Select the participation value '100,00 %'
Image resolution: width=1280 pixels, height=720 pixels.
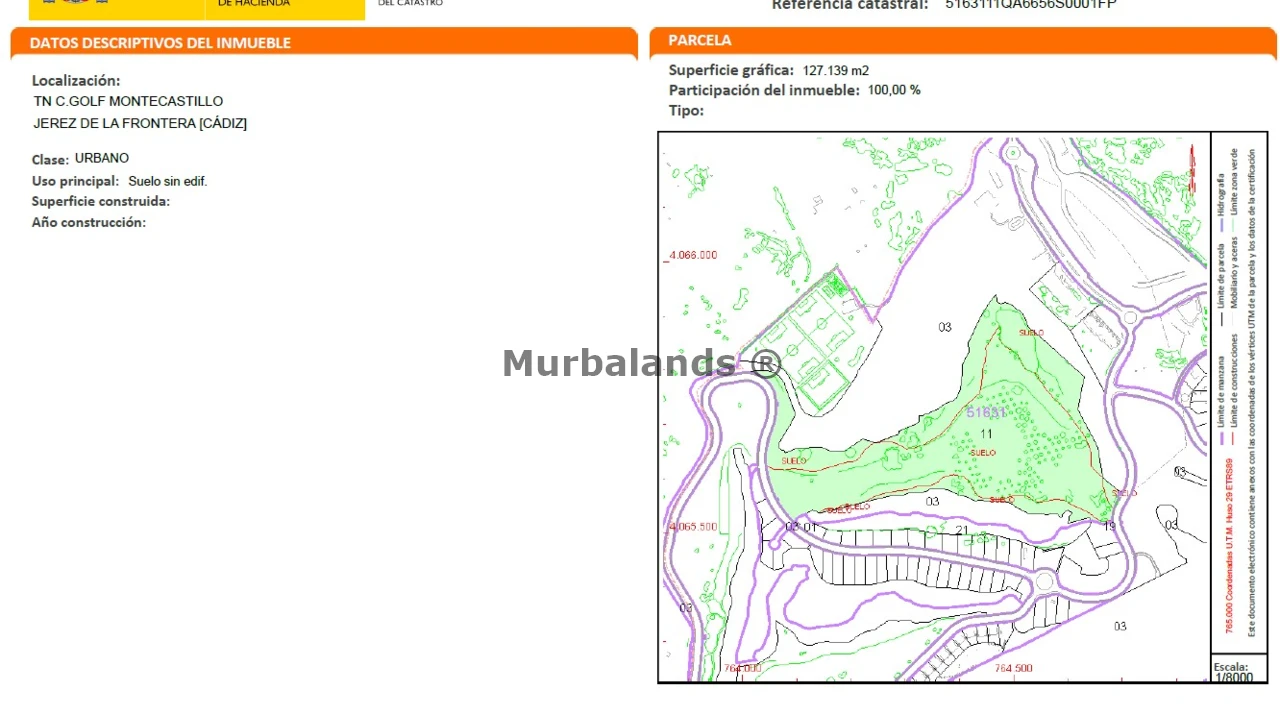pyautogui.click(x=894, y=90)
